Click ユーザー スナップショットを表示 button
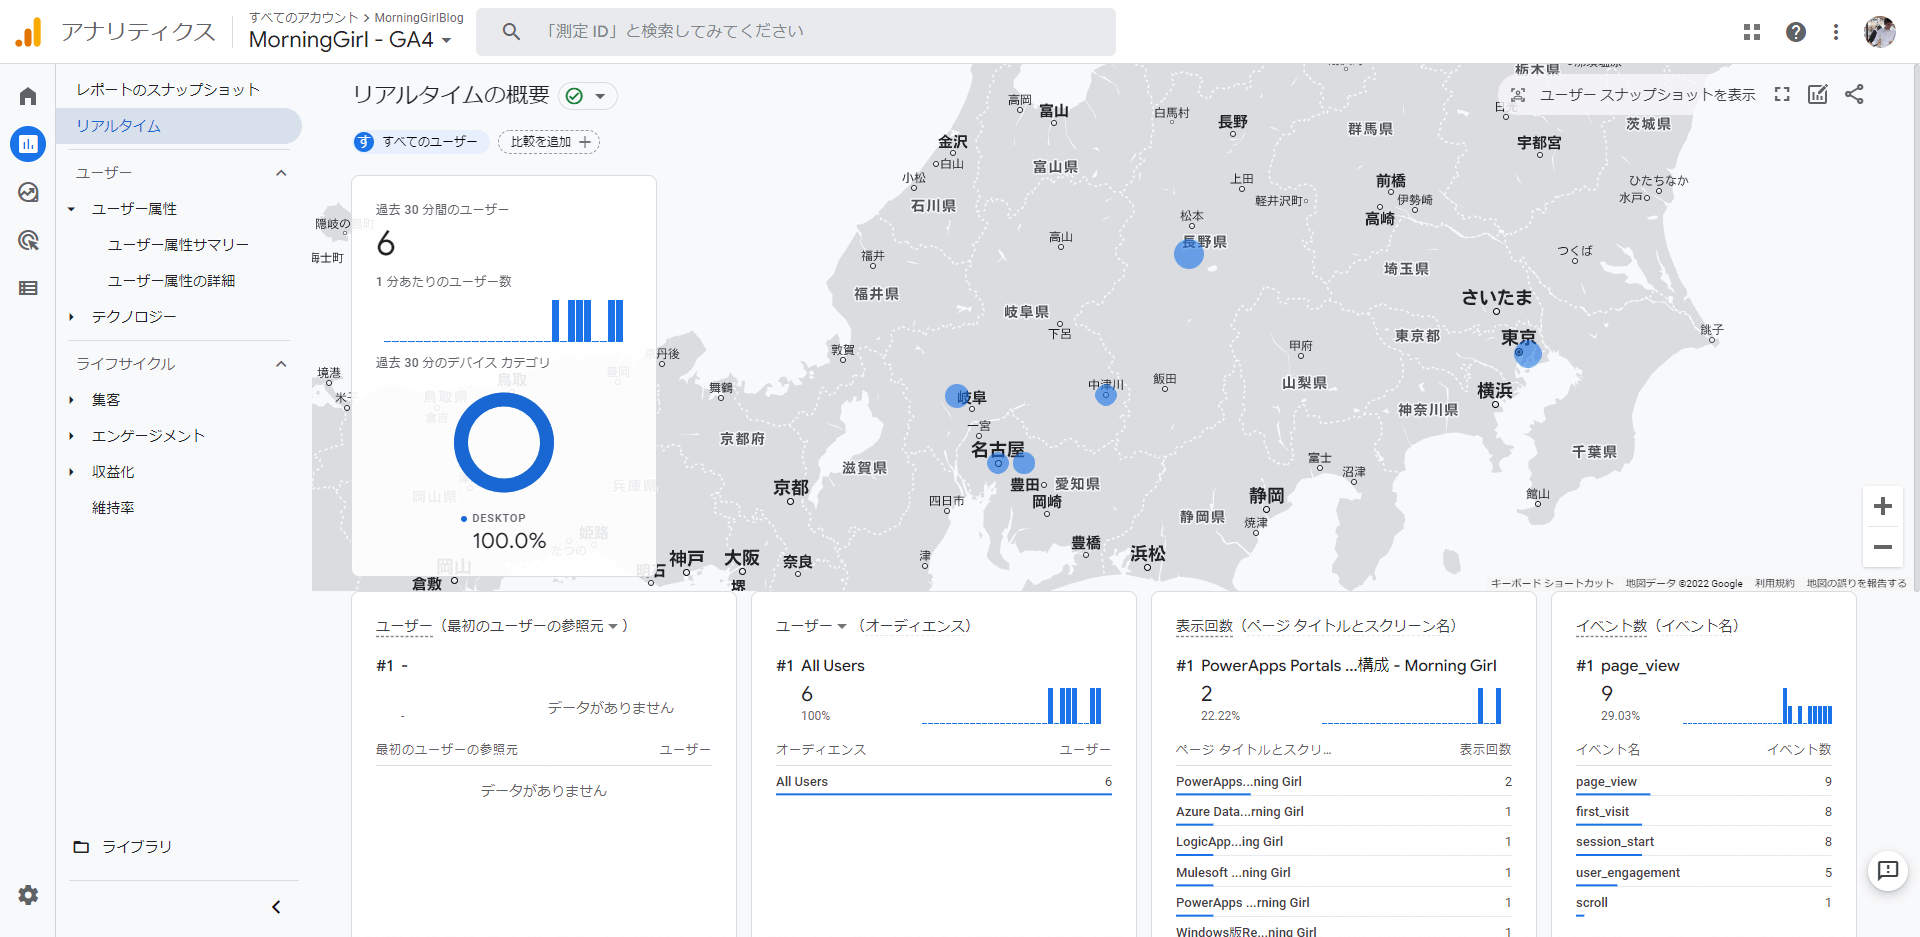 [1633, 95]
